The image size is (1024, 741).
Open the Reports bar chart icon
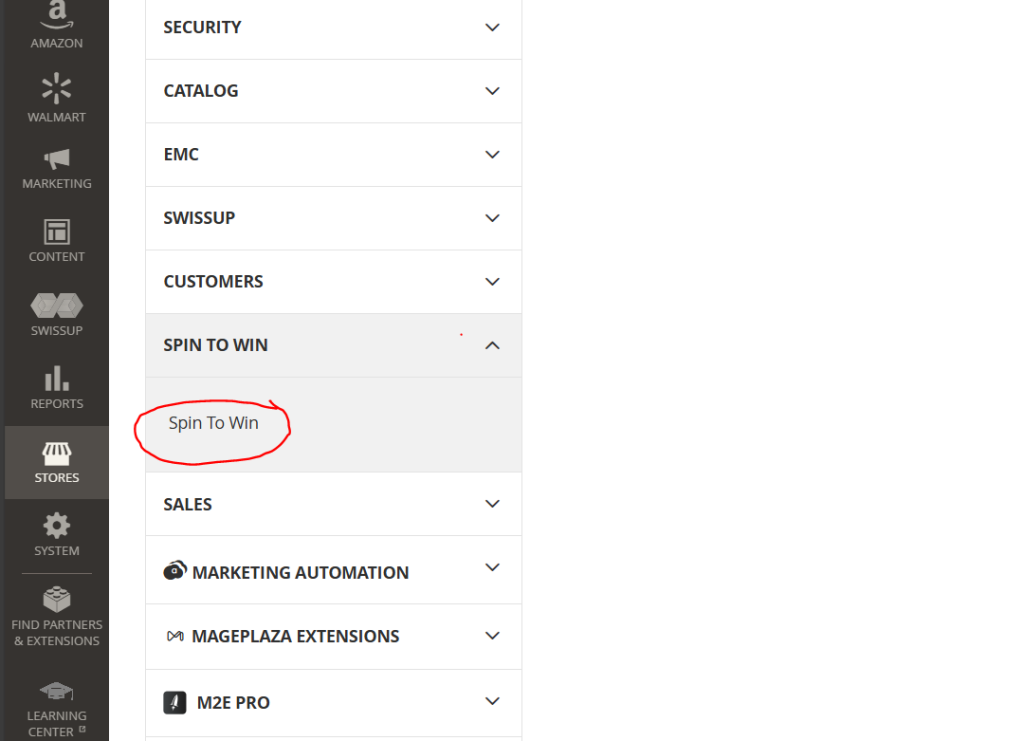click(x=57, y=378)
